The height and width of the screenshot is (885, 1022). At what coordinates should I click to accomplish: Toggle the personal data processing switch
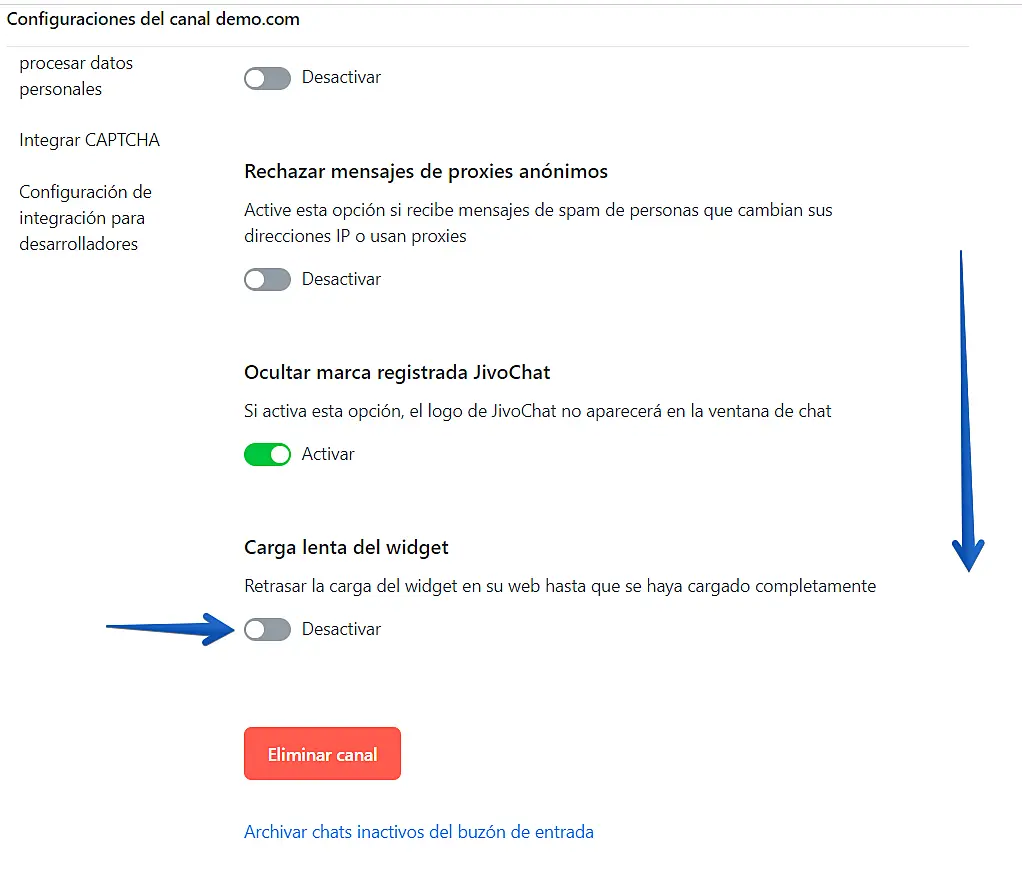267,78
